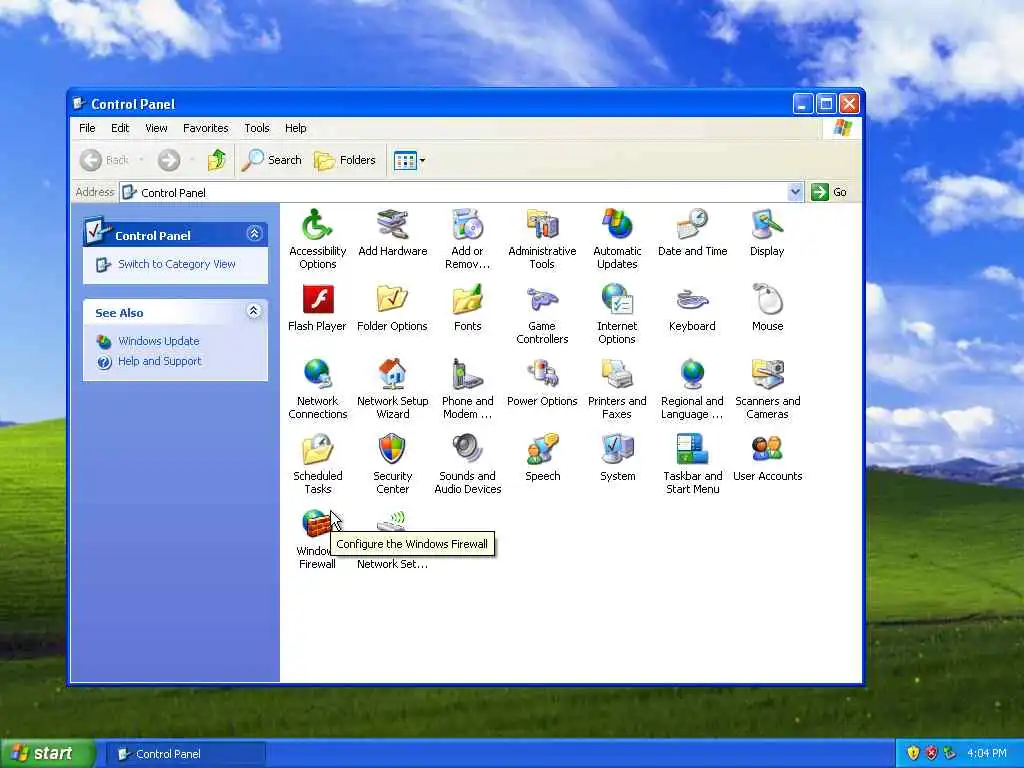Open the View menu
This screenshot has width=1024, height=768.
[156, 128]
